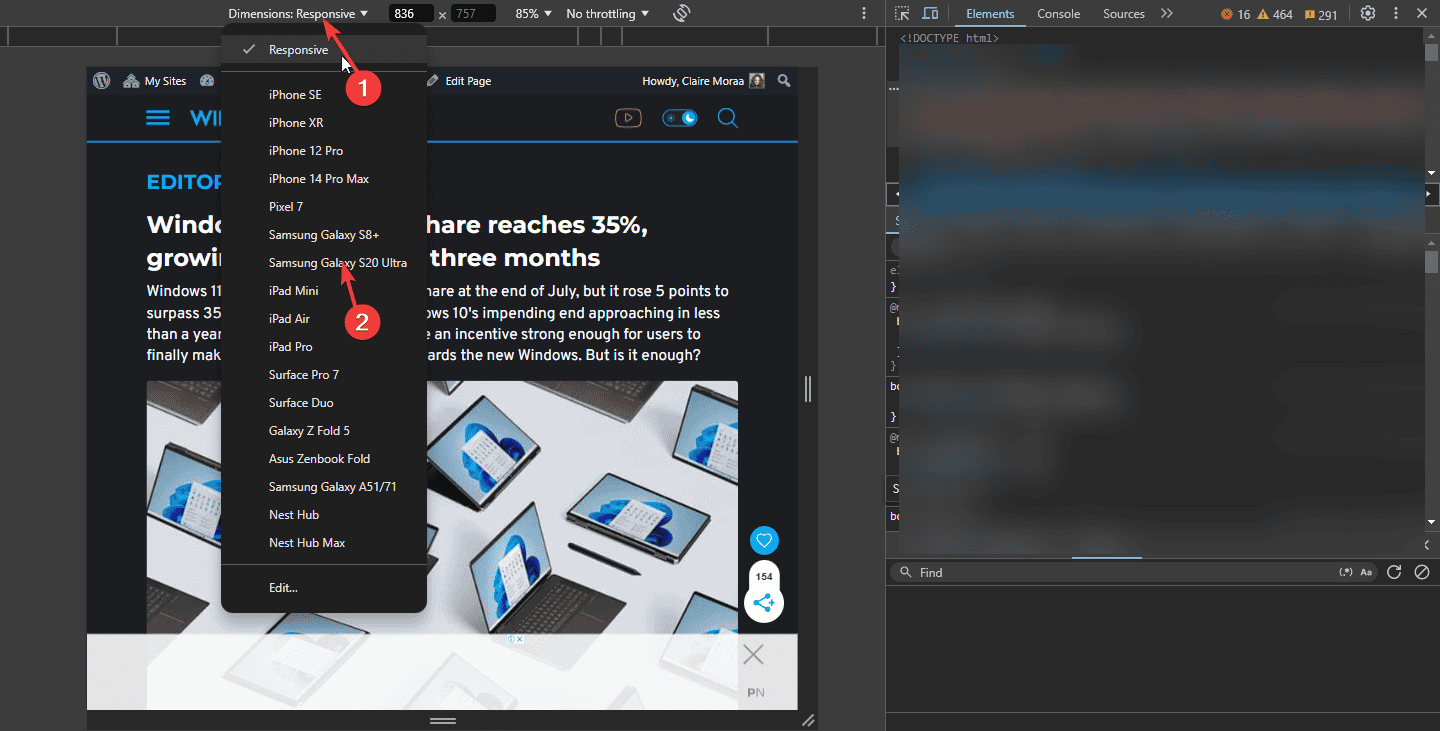Image resolution: width=1440 pixels, height=731 pixels.
Task: Choose Nest Hub Max device
Action: click(x=324, y=543)
